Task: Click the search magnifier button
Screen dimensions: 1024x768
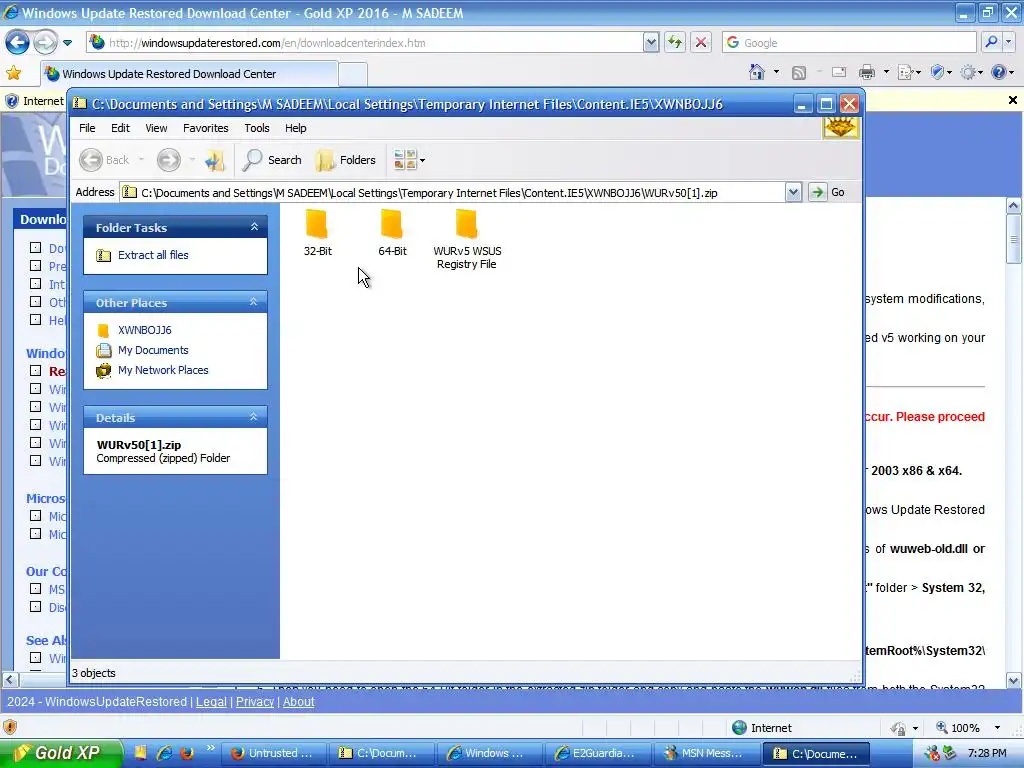Action: (991, 43)
